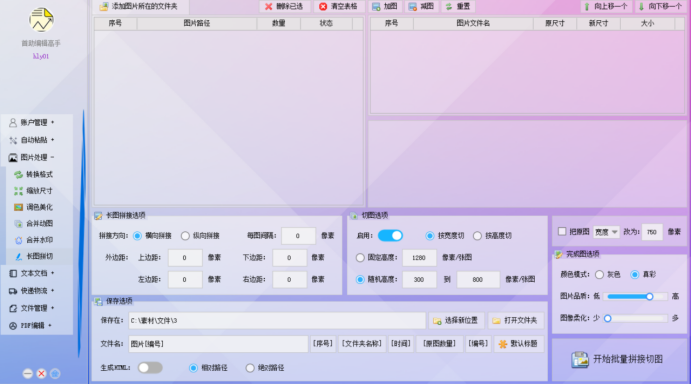The image size is (692, 384).
Task: Click the 图片文件名 column header
Action: [x=473, y=23]
